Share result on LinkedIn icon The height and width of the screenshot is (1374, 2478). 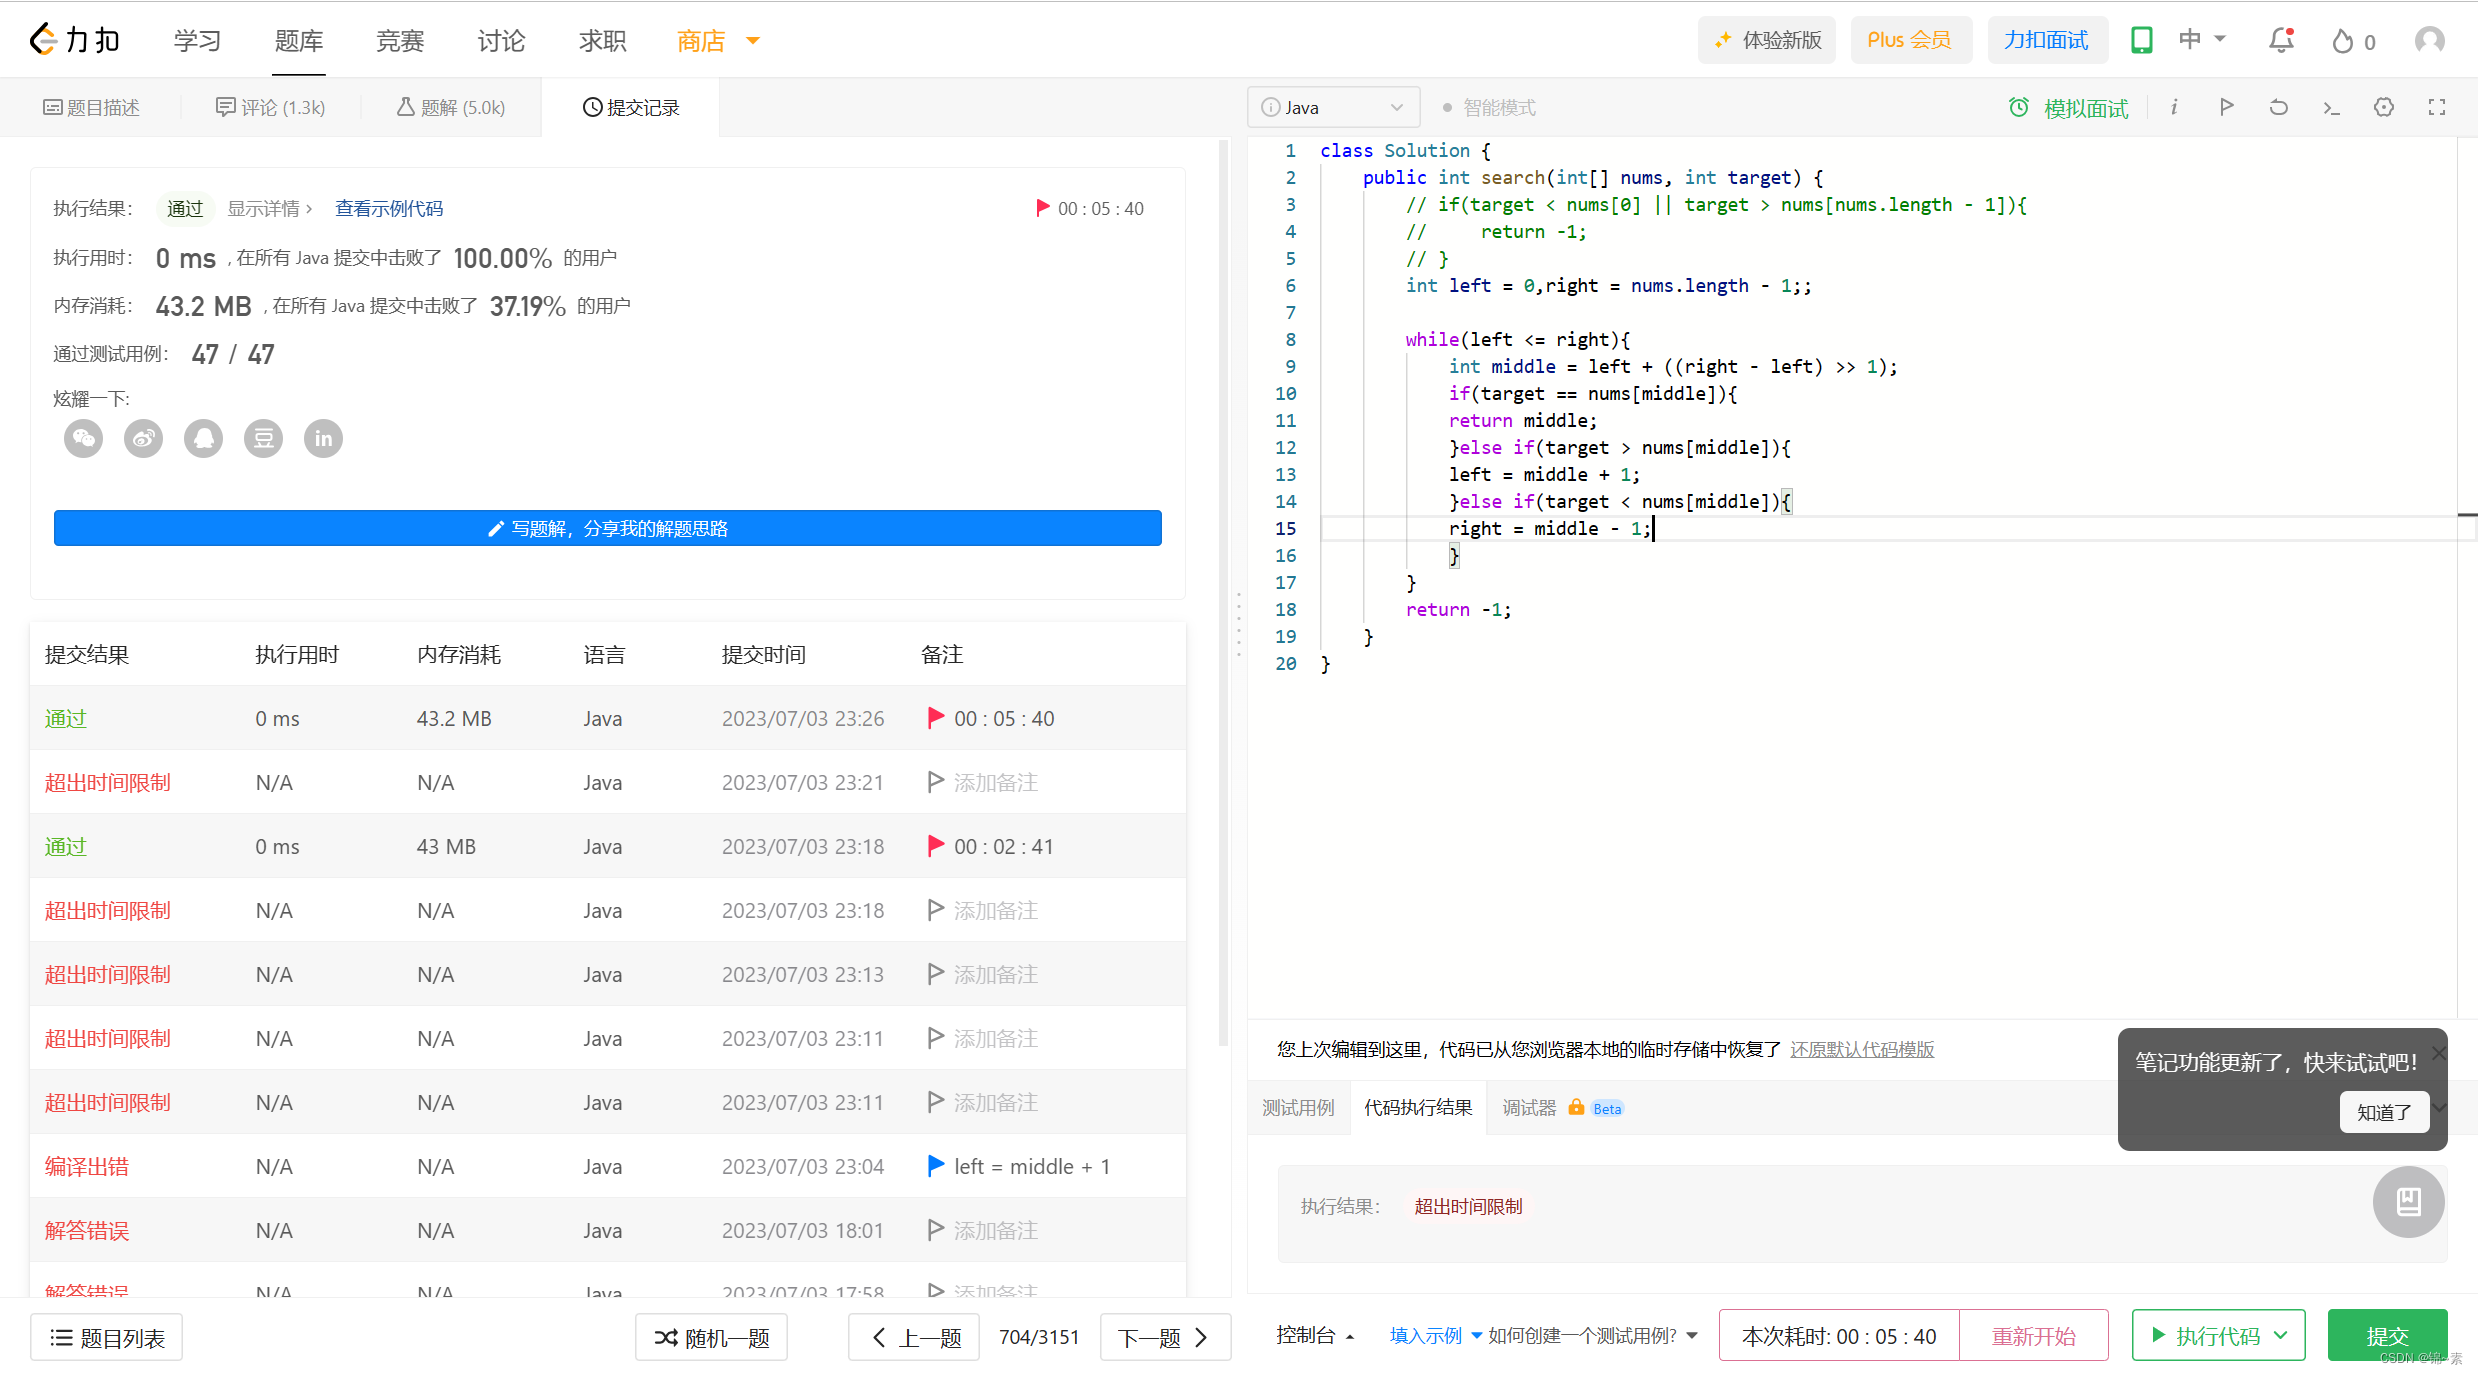pyautogui.click(x=323, y=438)
